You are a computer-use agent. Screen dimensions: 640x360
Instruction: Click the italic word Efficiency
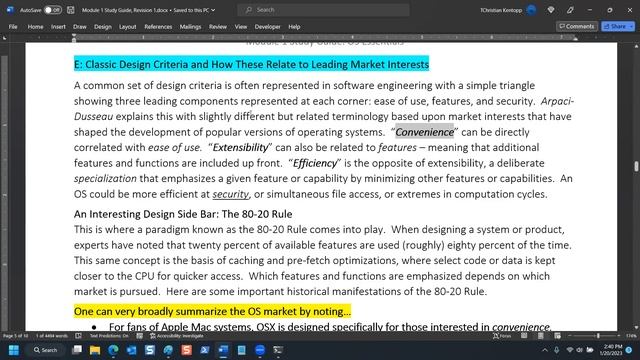(315, 163)
